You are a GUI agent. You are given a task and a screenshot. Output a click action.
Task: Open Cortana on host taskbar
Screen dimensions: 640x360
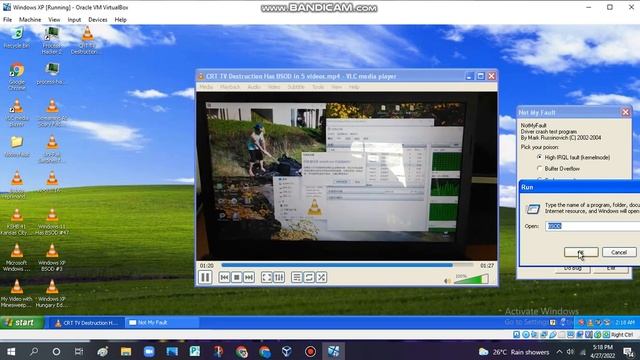[56, 351]
